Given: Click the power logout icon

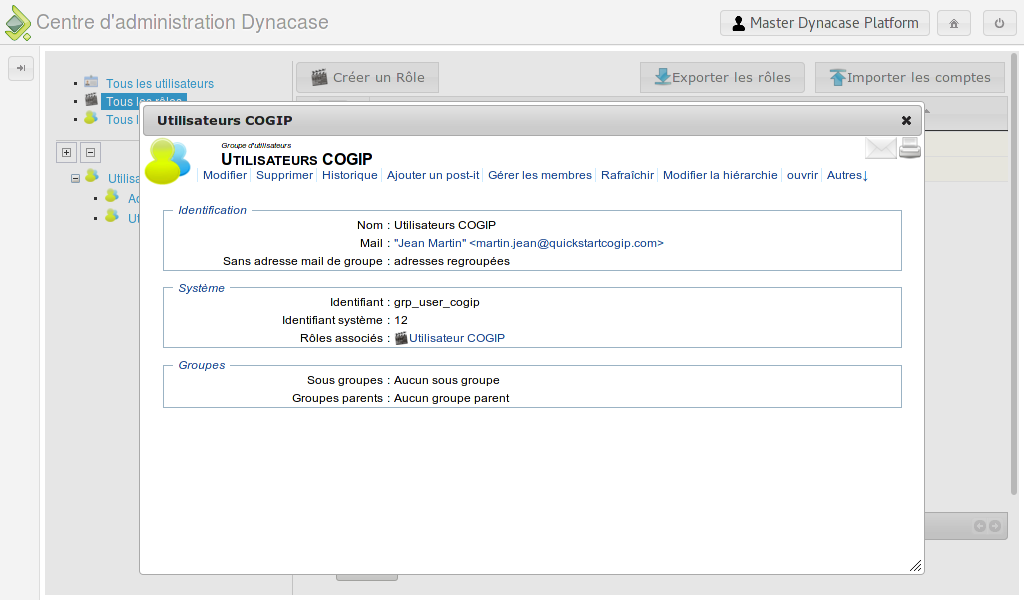Looking at the screenshot, I should (999, 24).
